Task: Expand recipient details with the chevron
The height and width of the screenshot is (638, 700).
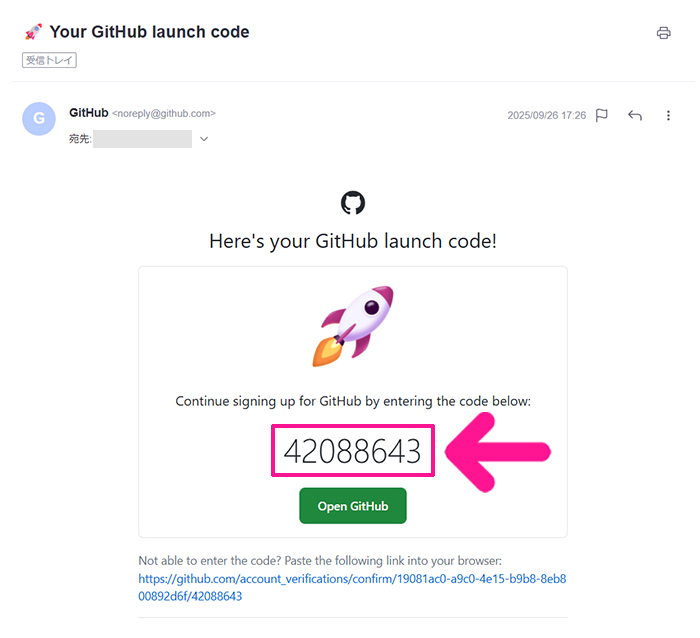Action: [x=204, y=139]
